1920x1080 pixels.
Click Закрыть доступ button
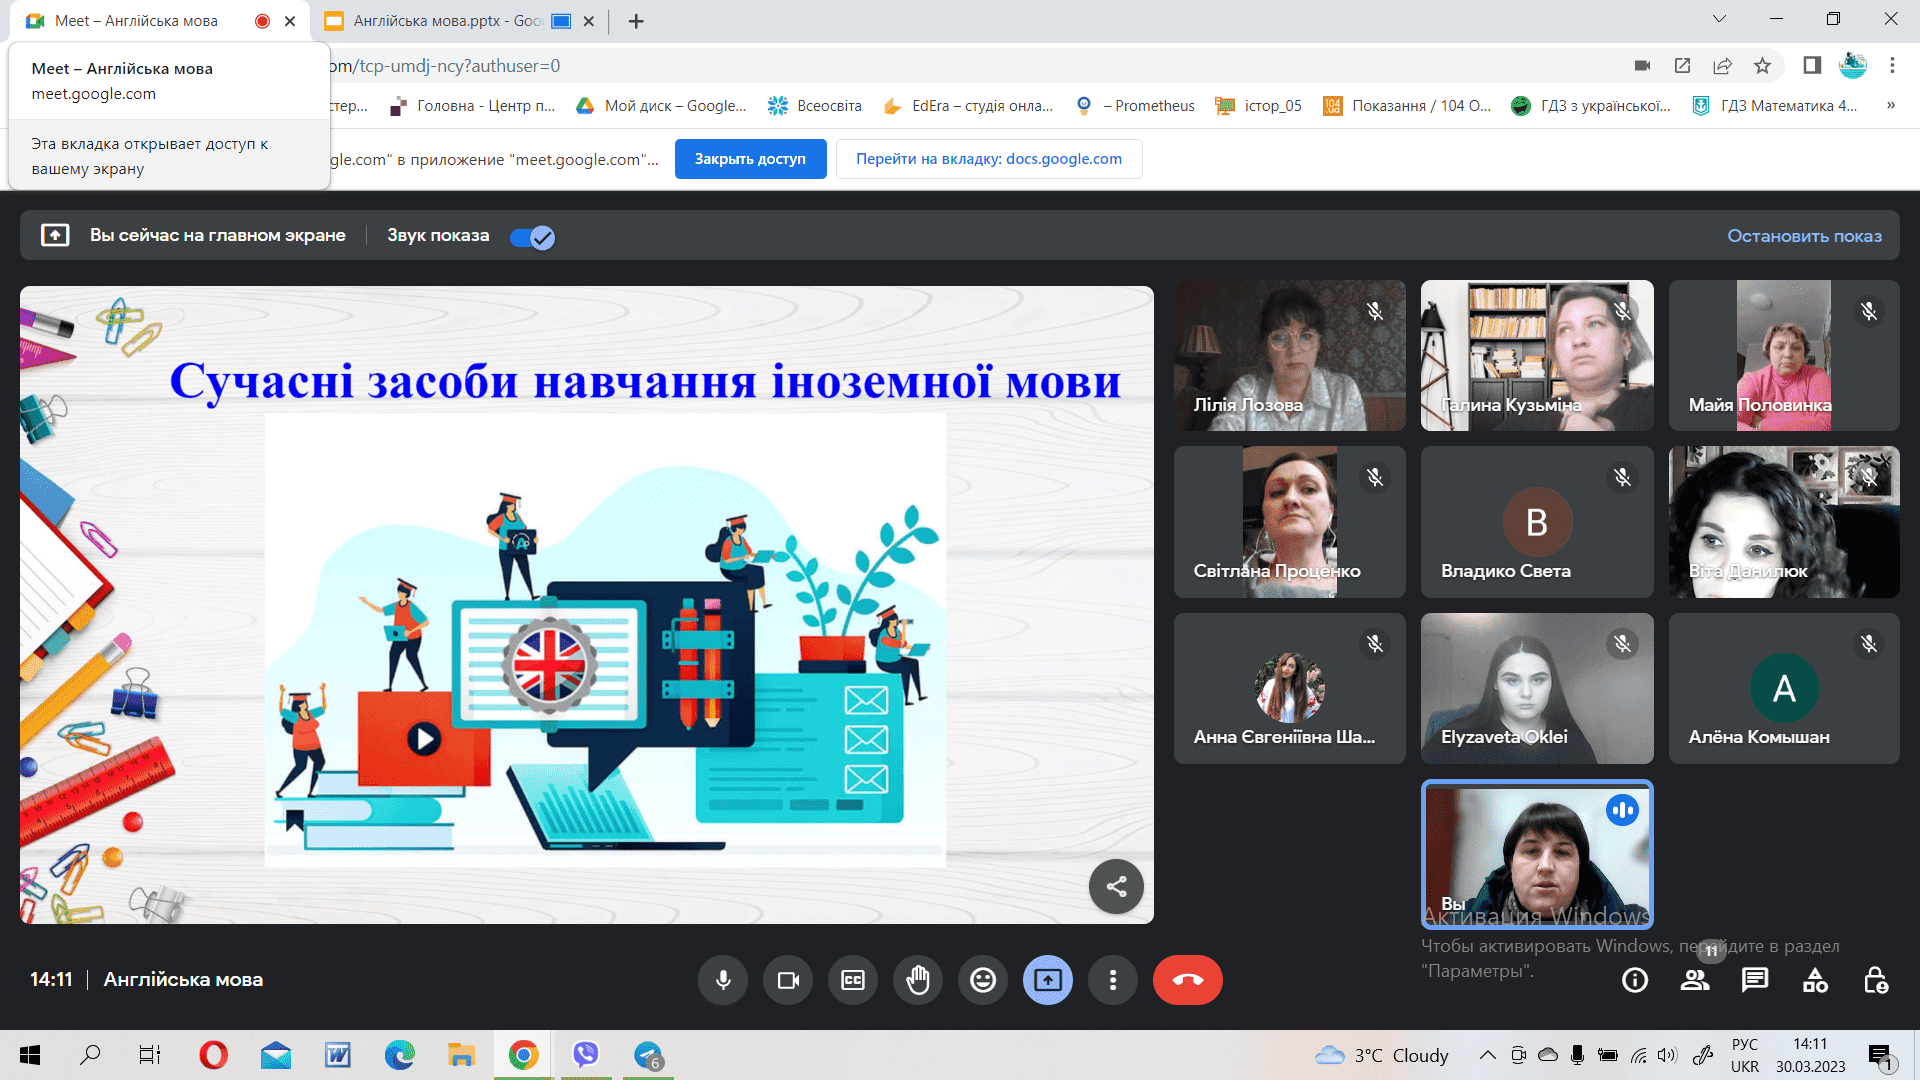750,159
